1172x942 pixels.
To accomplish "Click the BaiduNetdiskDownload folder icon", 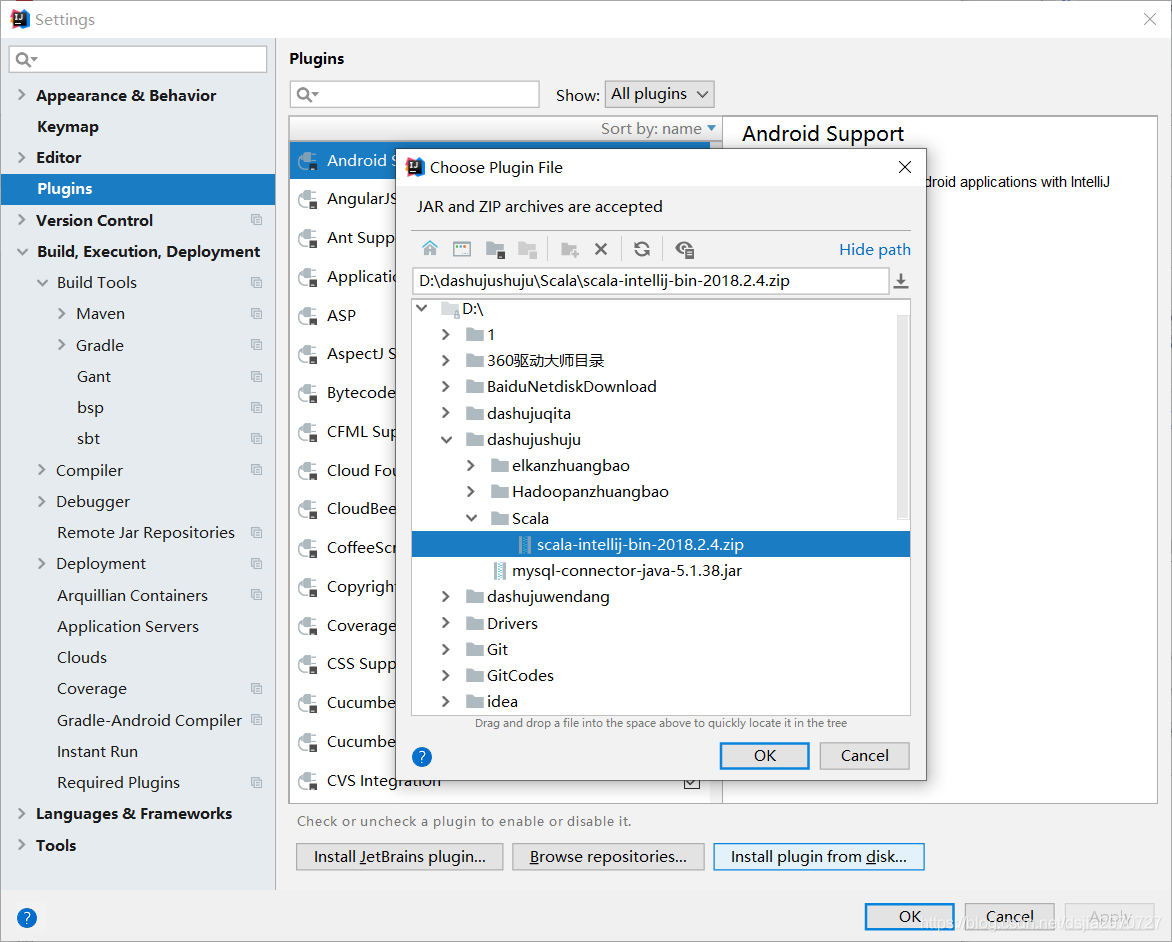I will 475,387.
